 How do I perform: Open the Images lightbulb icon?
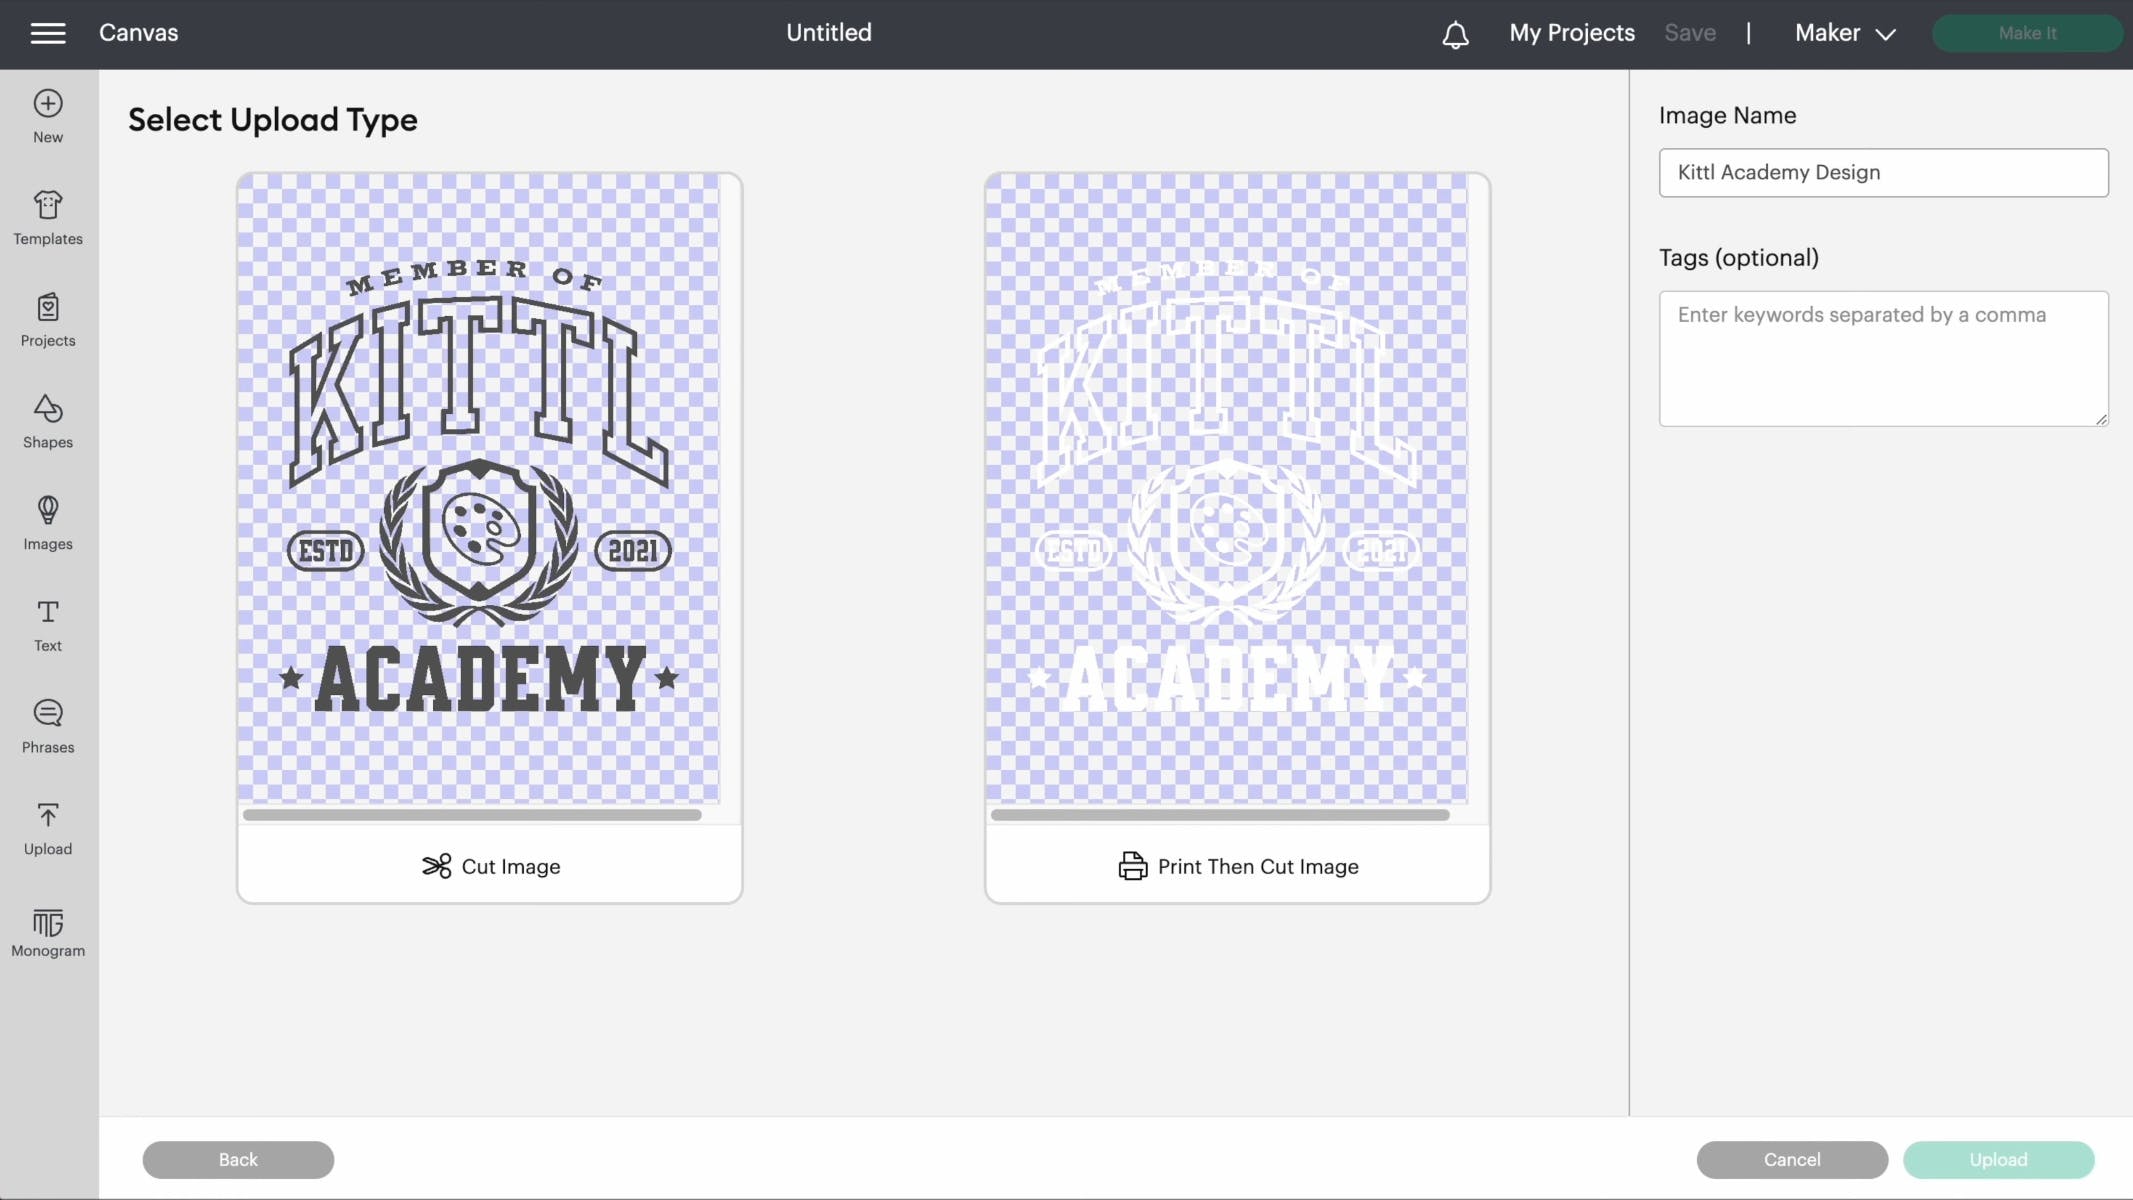click(48, 511)
